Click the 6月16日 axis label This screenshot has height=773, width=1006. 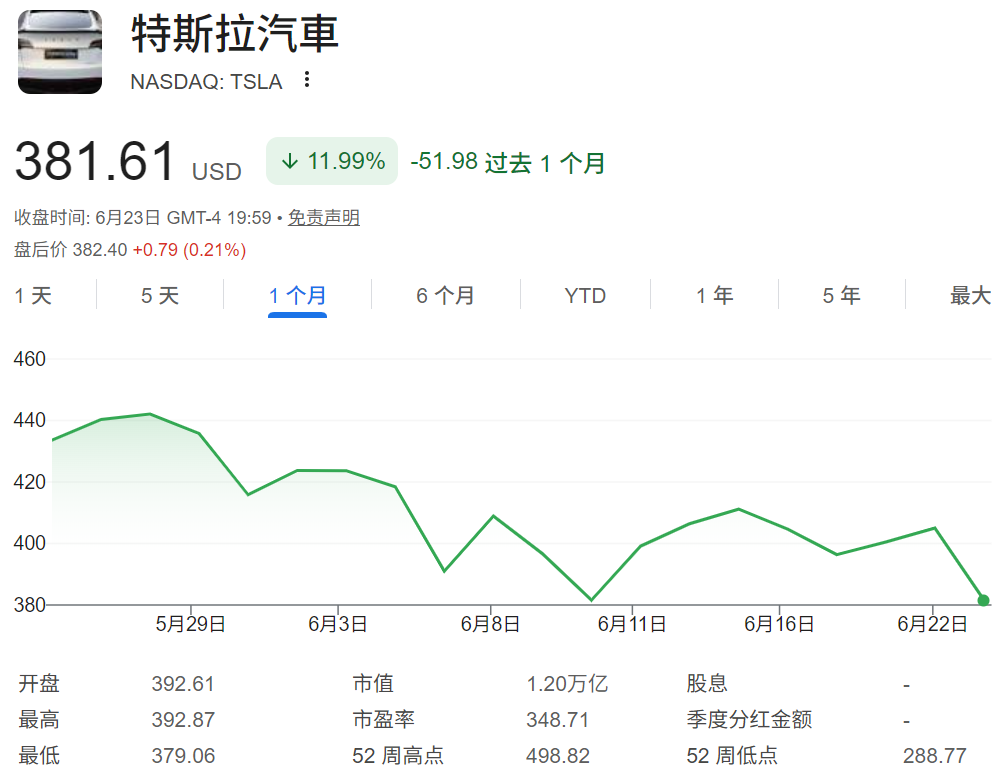point(779,624)
